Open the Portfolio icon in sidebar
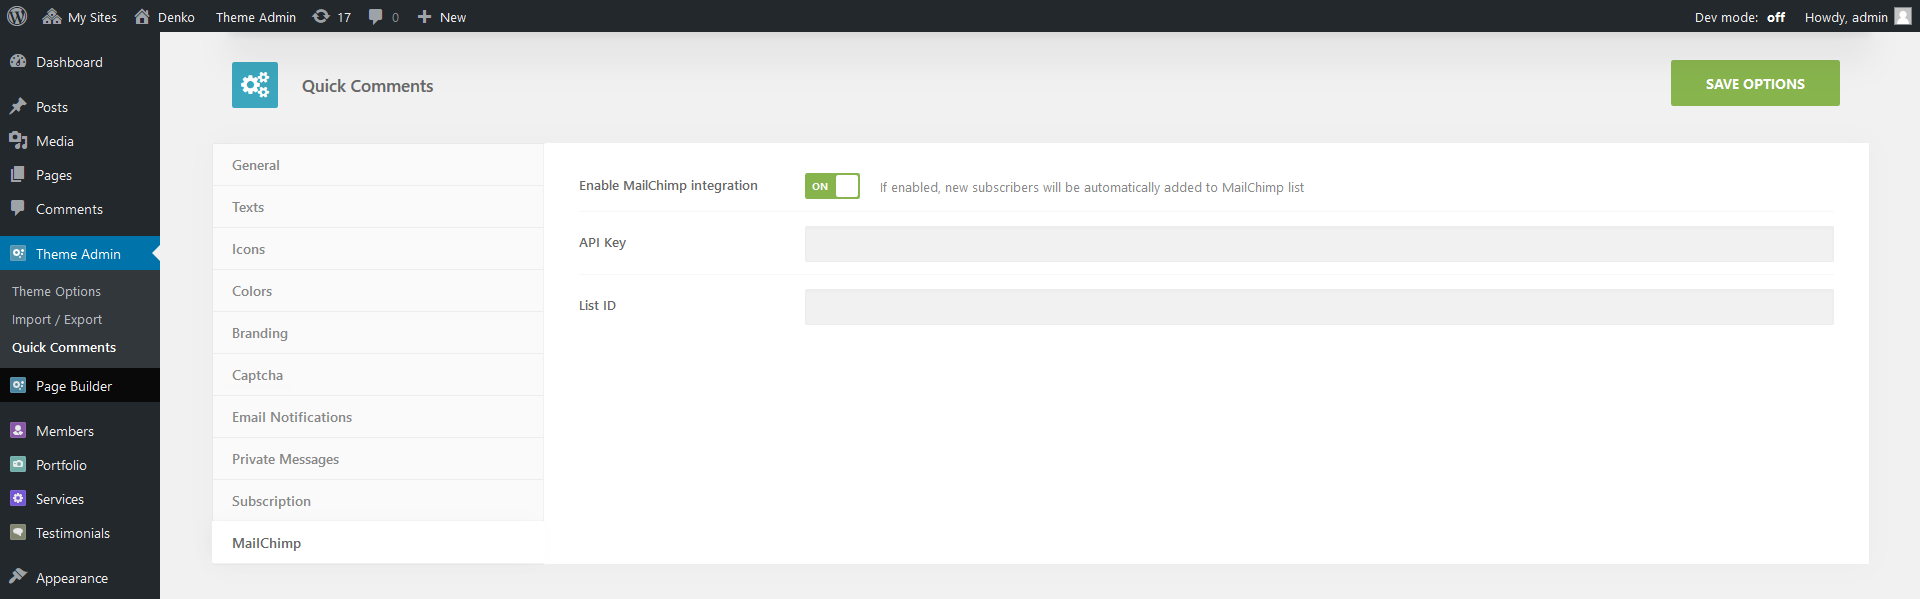 (x=18, y=464)
